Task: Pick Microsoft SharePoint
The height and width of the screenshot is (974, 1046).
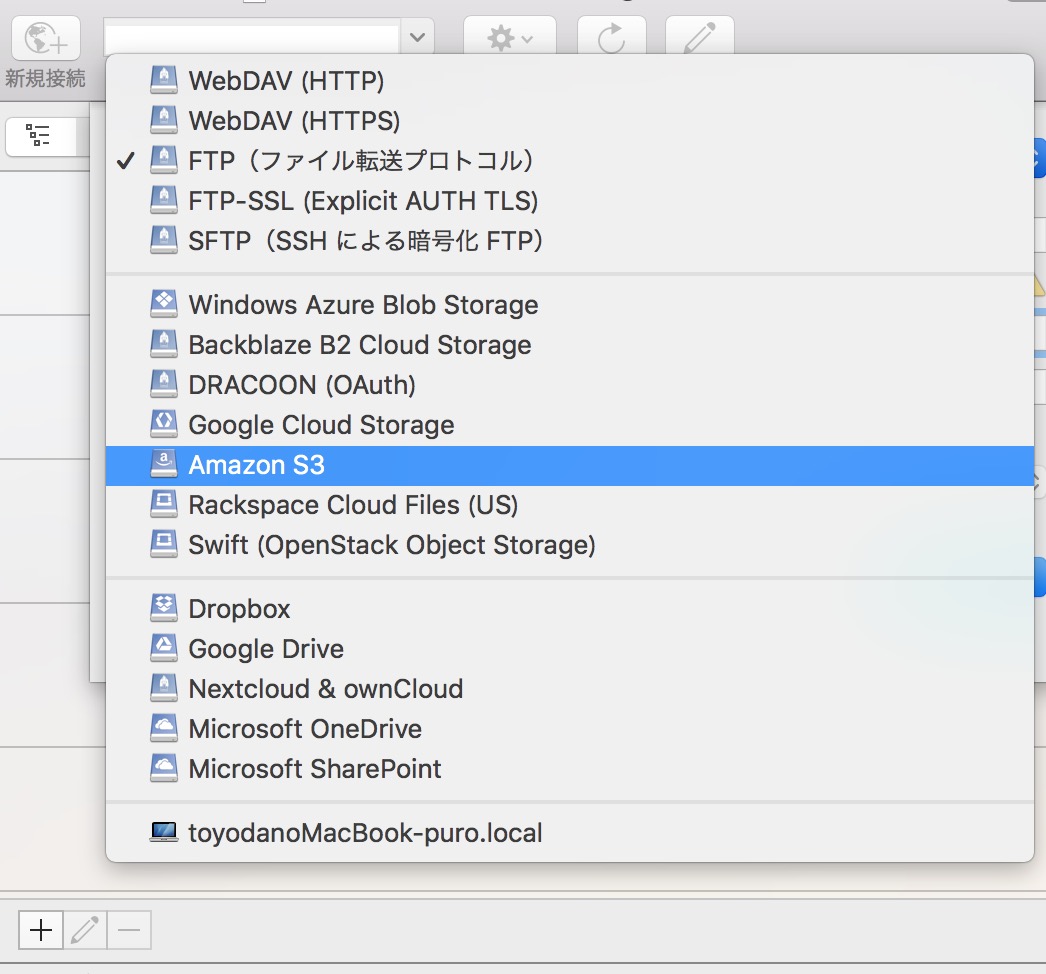Action: pyautogui.click(x=570, y=769)
